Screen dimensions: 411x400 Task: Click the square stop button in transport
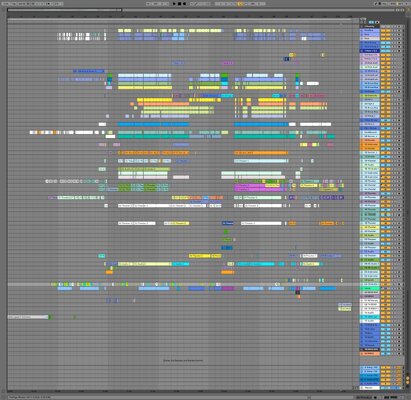(179, 4)
